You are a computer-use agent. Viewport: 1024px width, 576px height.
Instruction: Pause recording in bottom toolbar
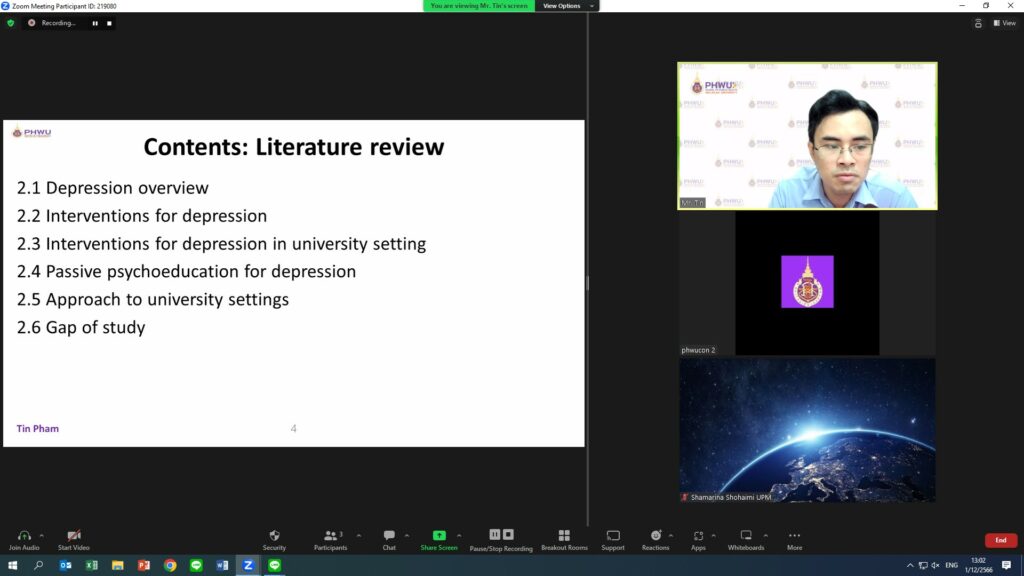(494, 534)
